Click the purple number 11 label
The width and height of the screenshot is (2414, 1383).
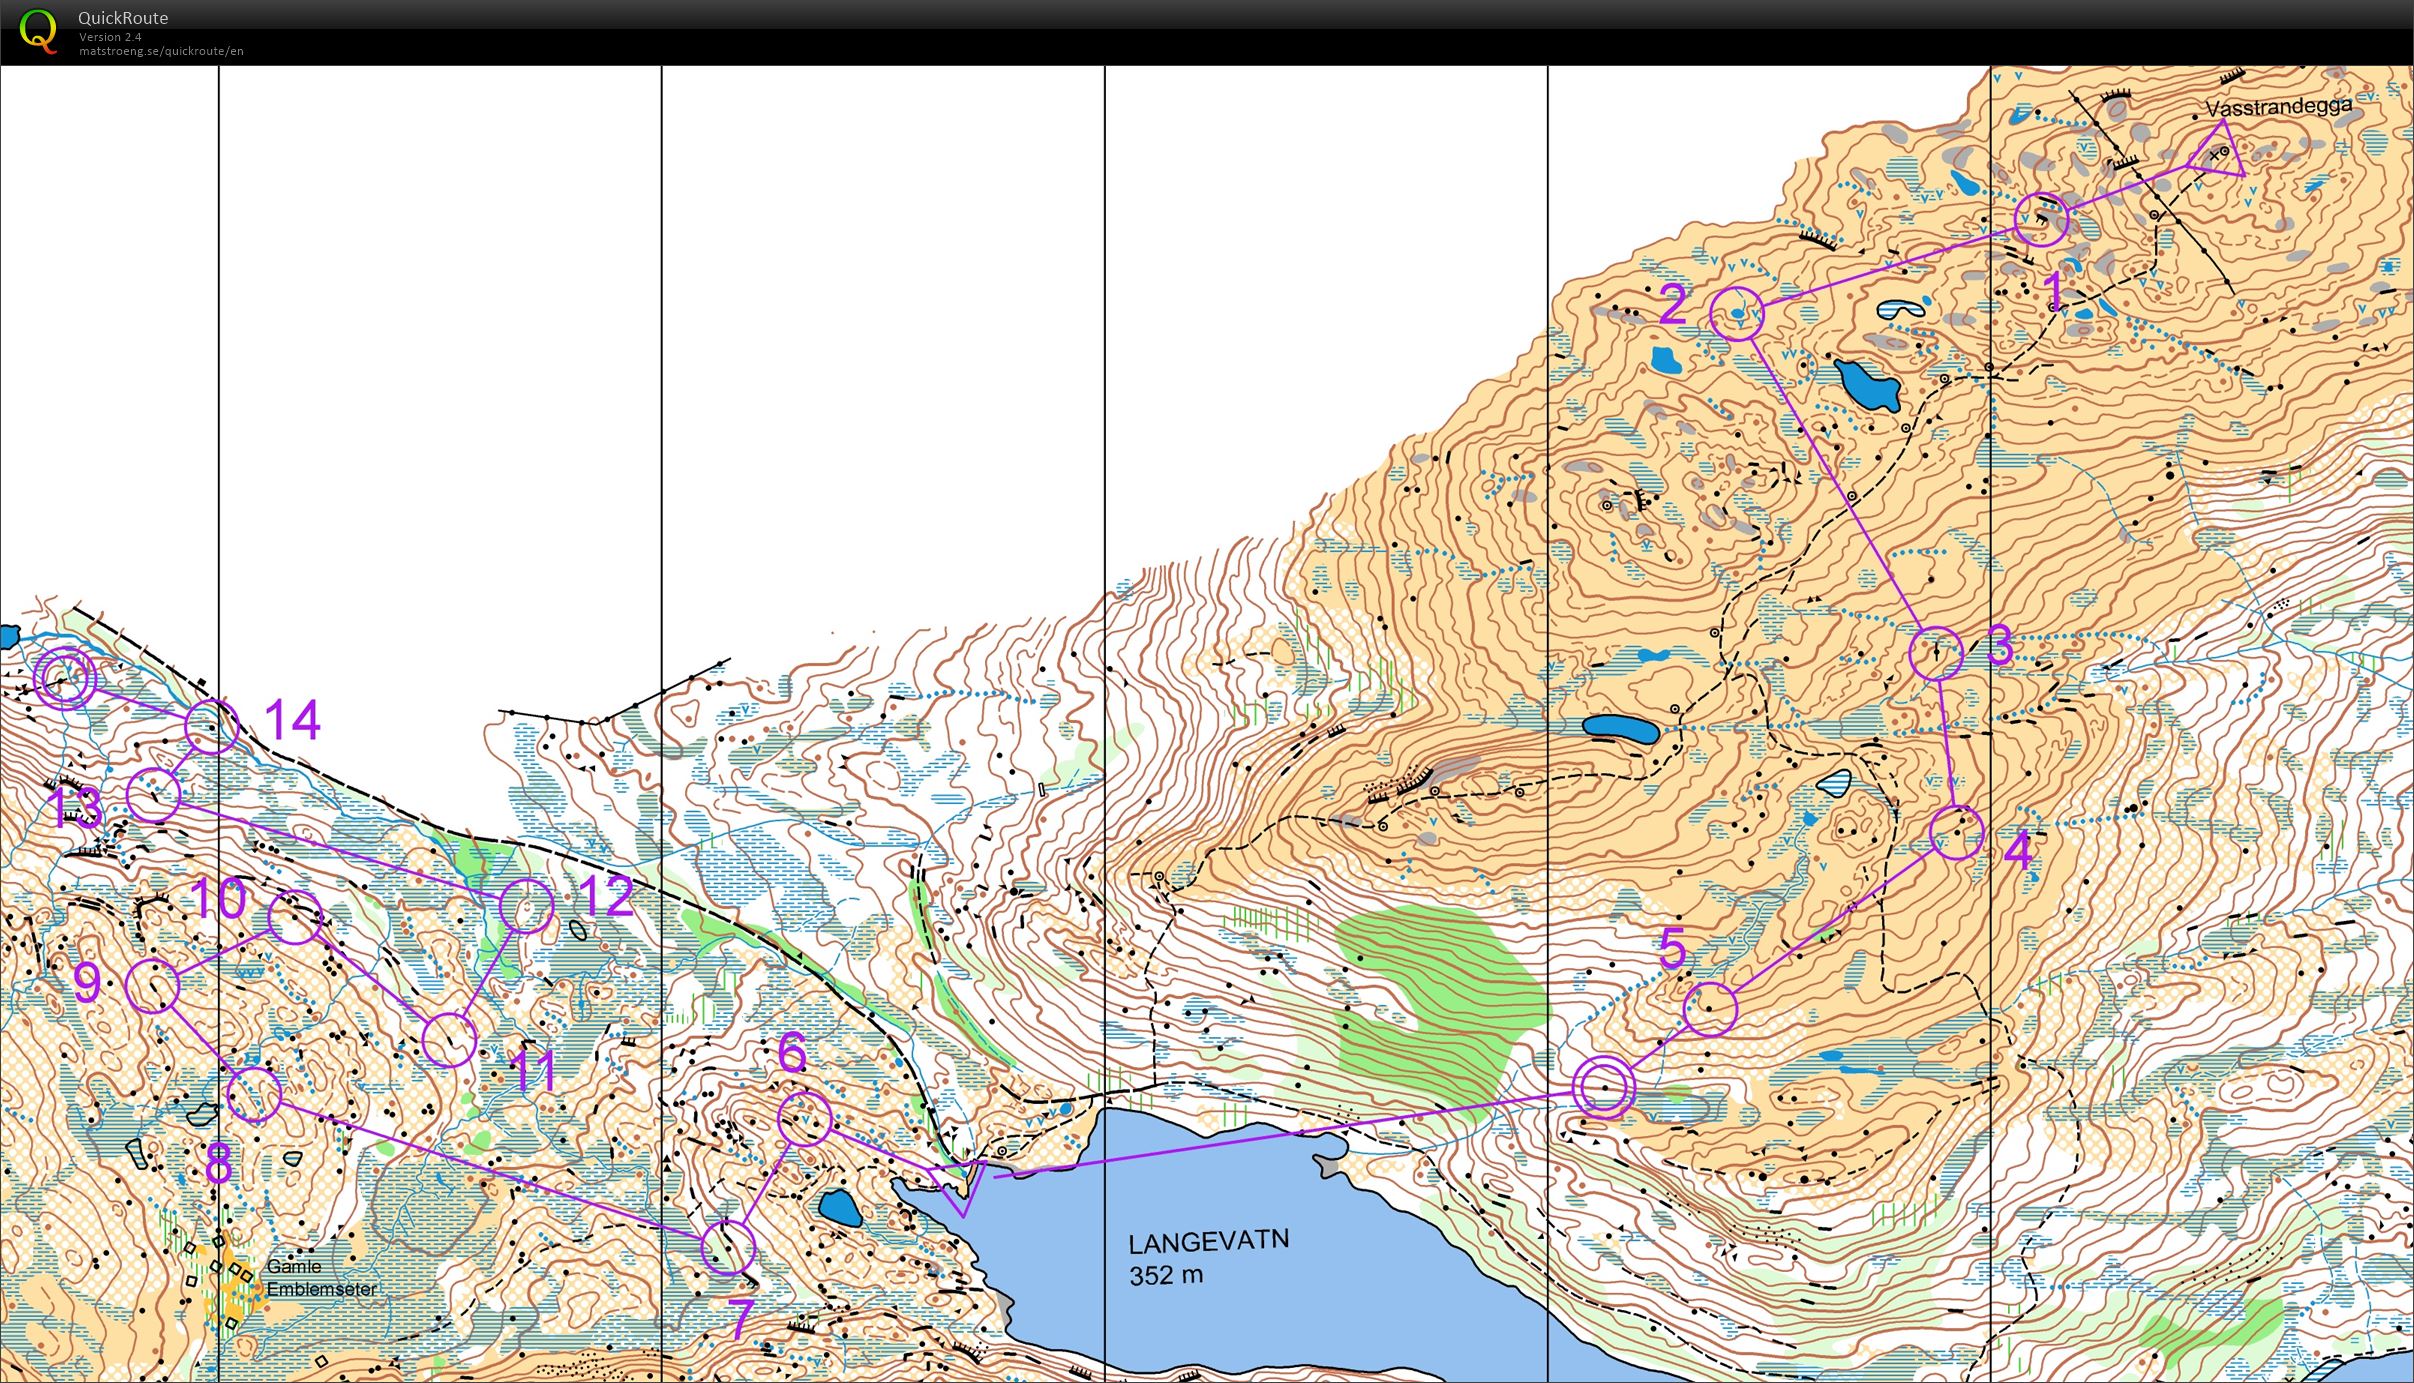pyautogui.click(x=533, y=1071)
